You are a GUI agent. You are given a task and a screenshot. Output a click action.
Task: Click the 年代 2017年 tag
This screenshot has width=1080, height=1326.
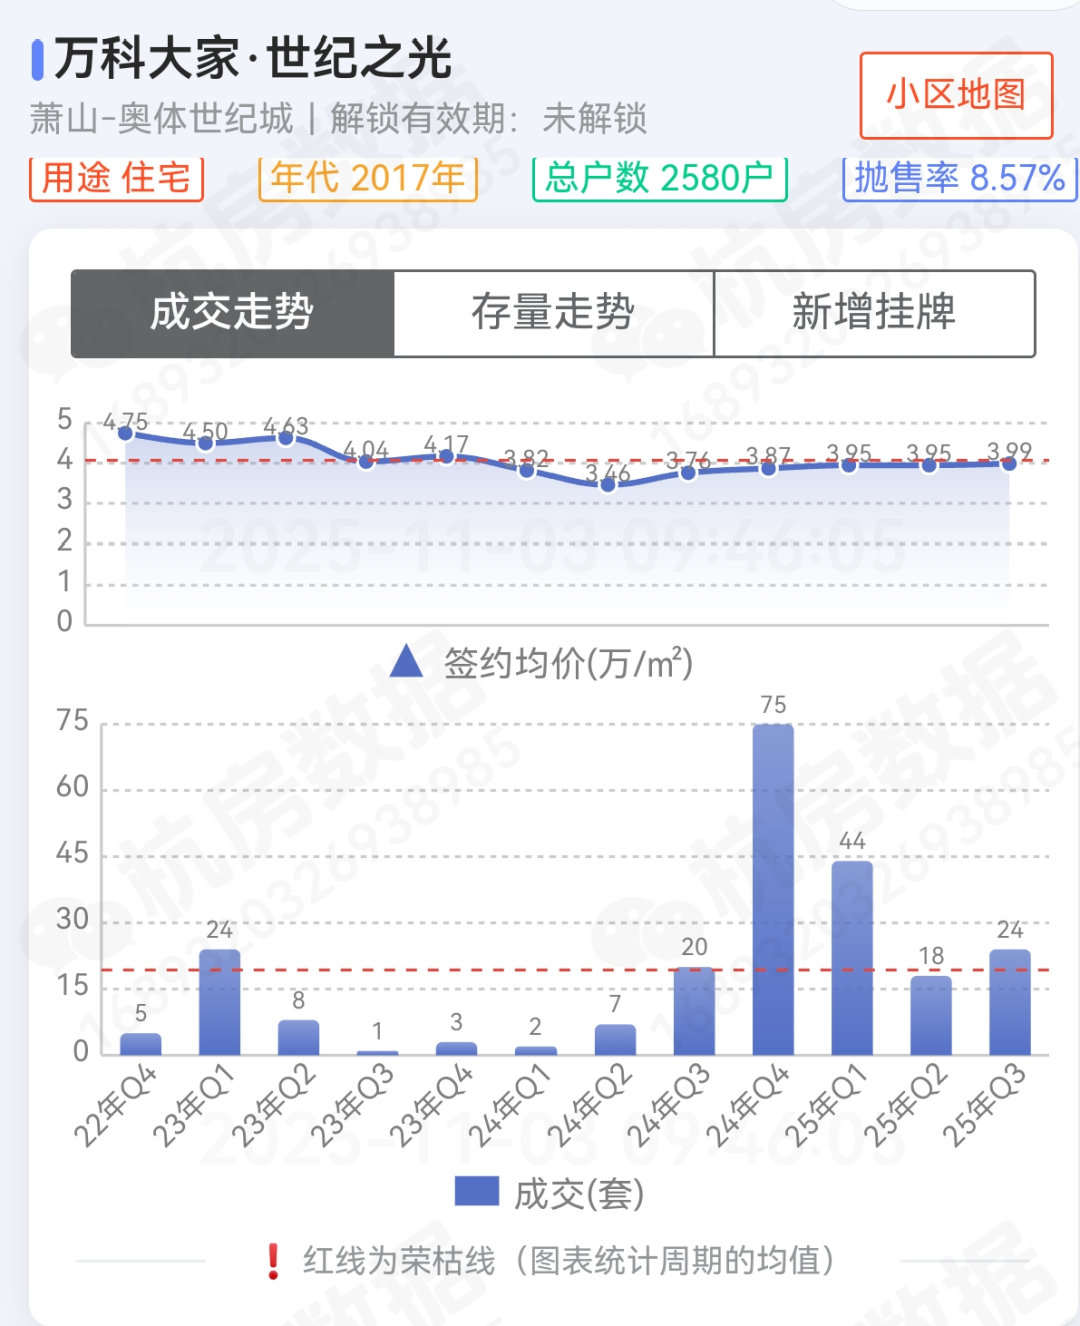[x=368, y=178]
